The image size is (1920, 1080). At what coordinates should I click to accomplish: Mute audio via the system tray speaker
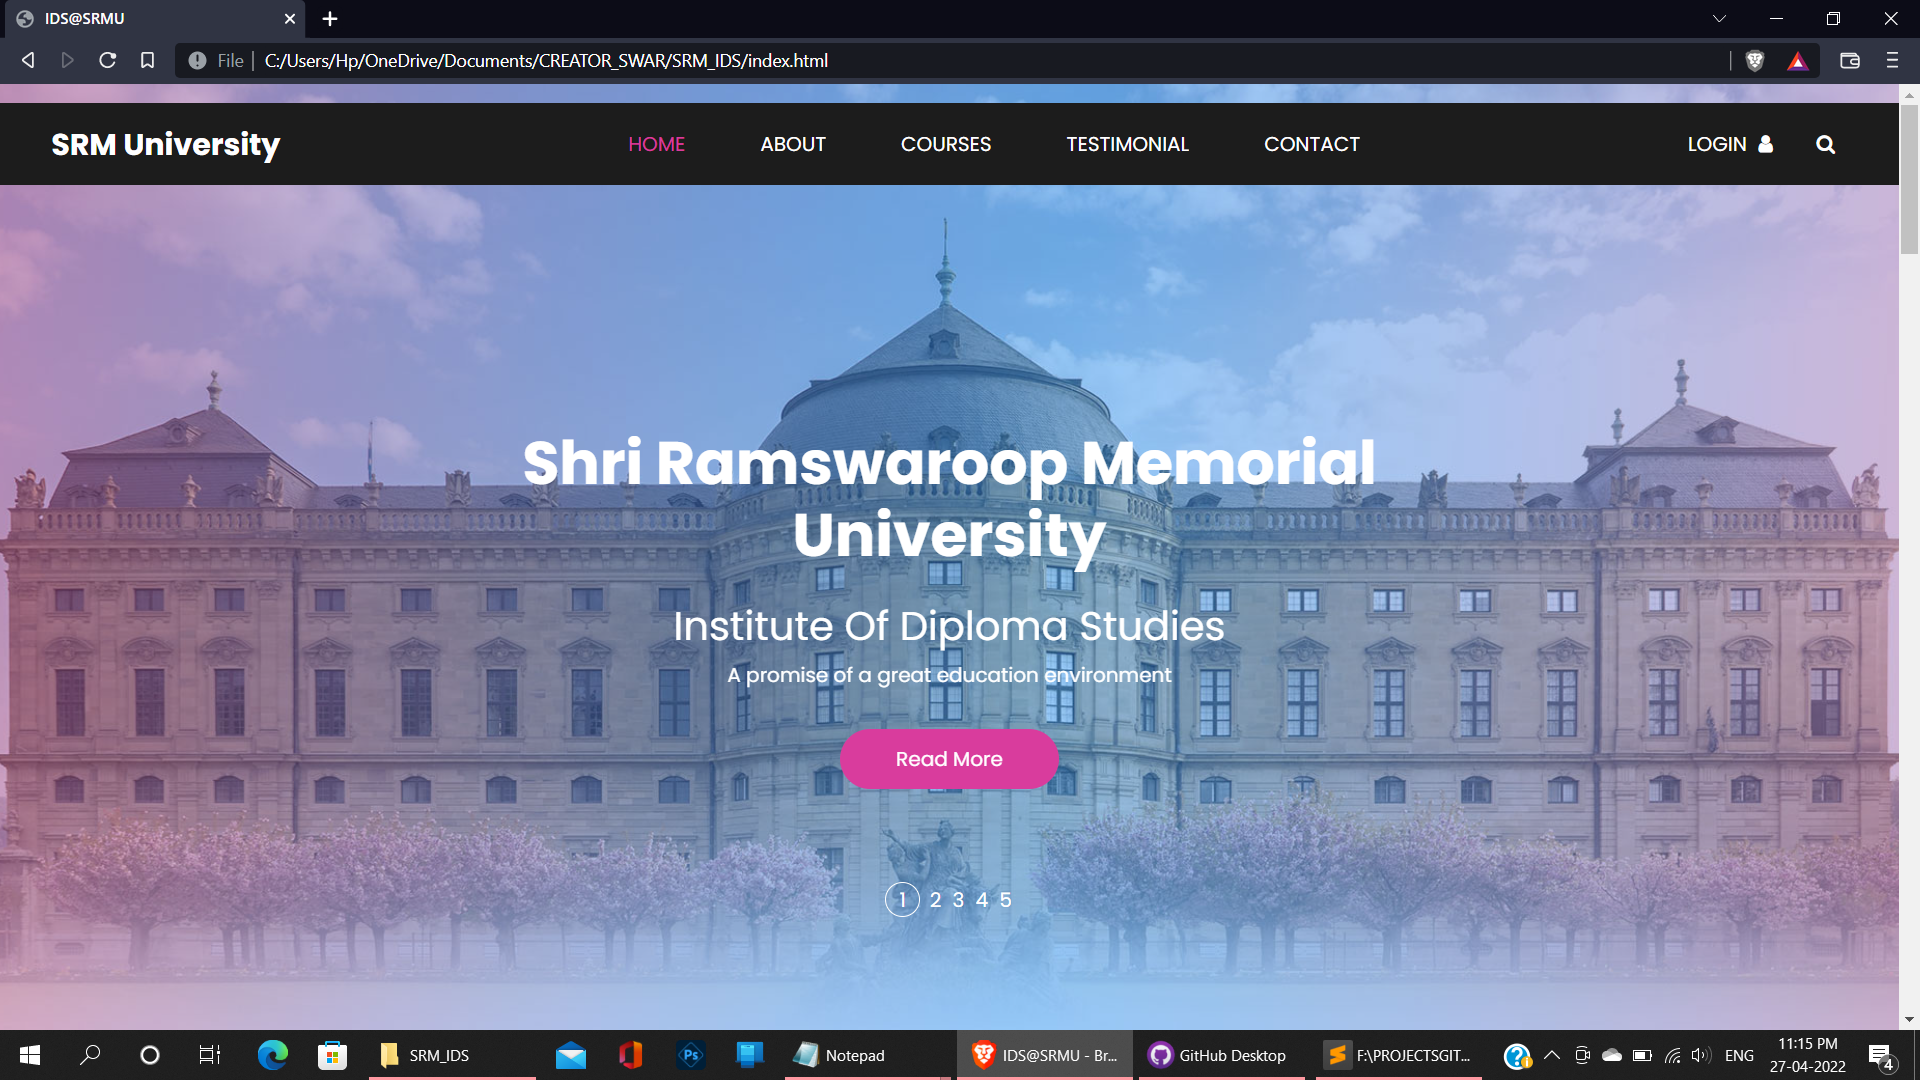[1700, 1055]
